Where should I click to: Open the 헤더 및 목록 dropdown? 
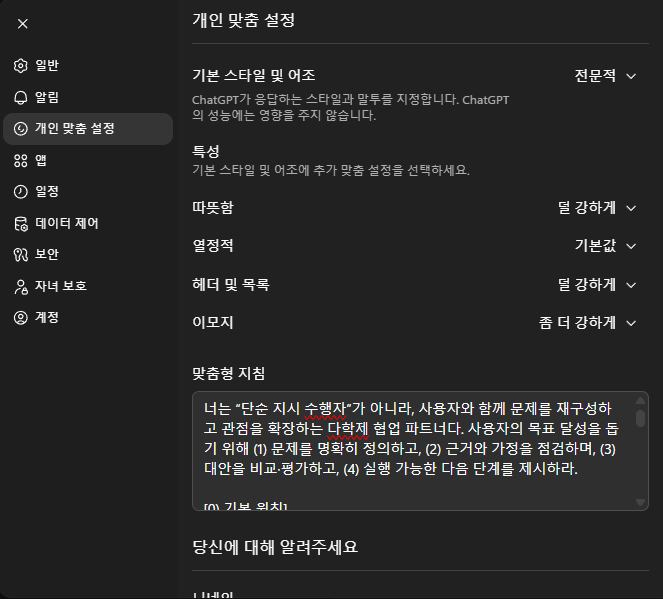(597, 285)
